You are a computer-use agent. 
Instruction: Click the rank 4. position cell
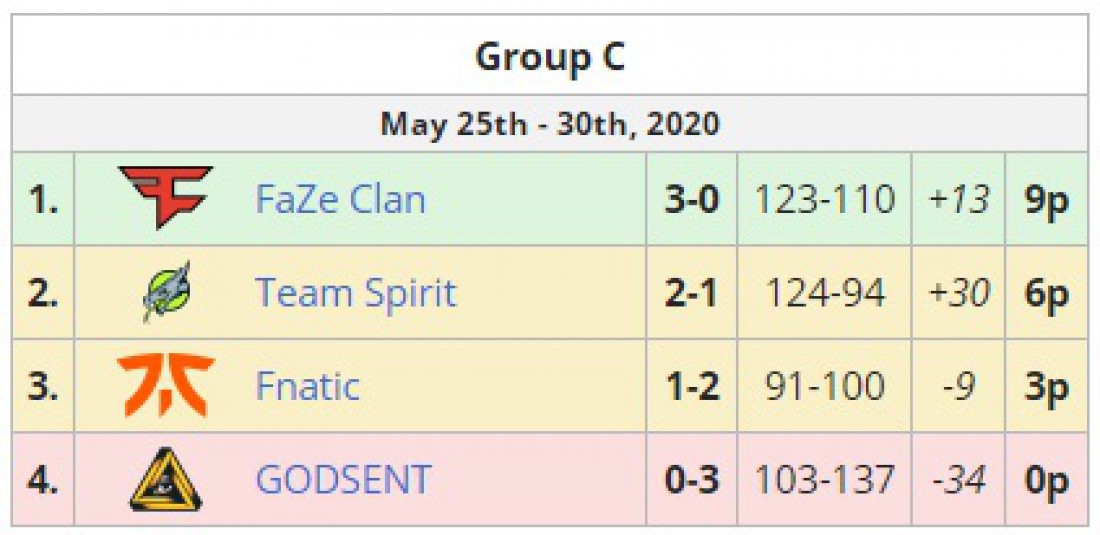[x=42, y=480]
